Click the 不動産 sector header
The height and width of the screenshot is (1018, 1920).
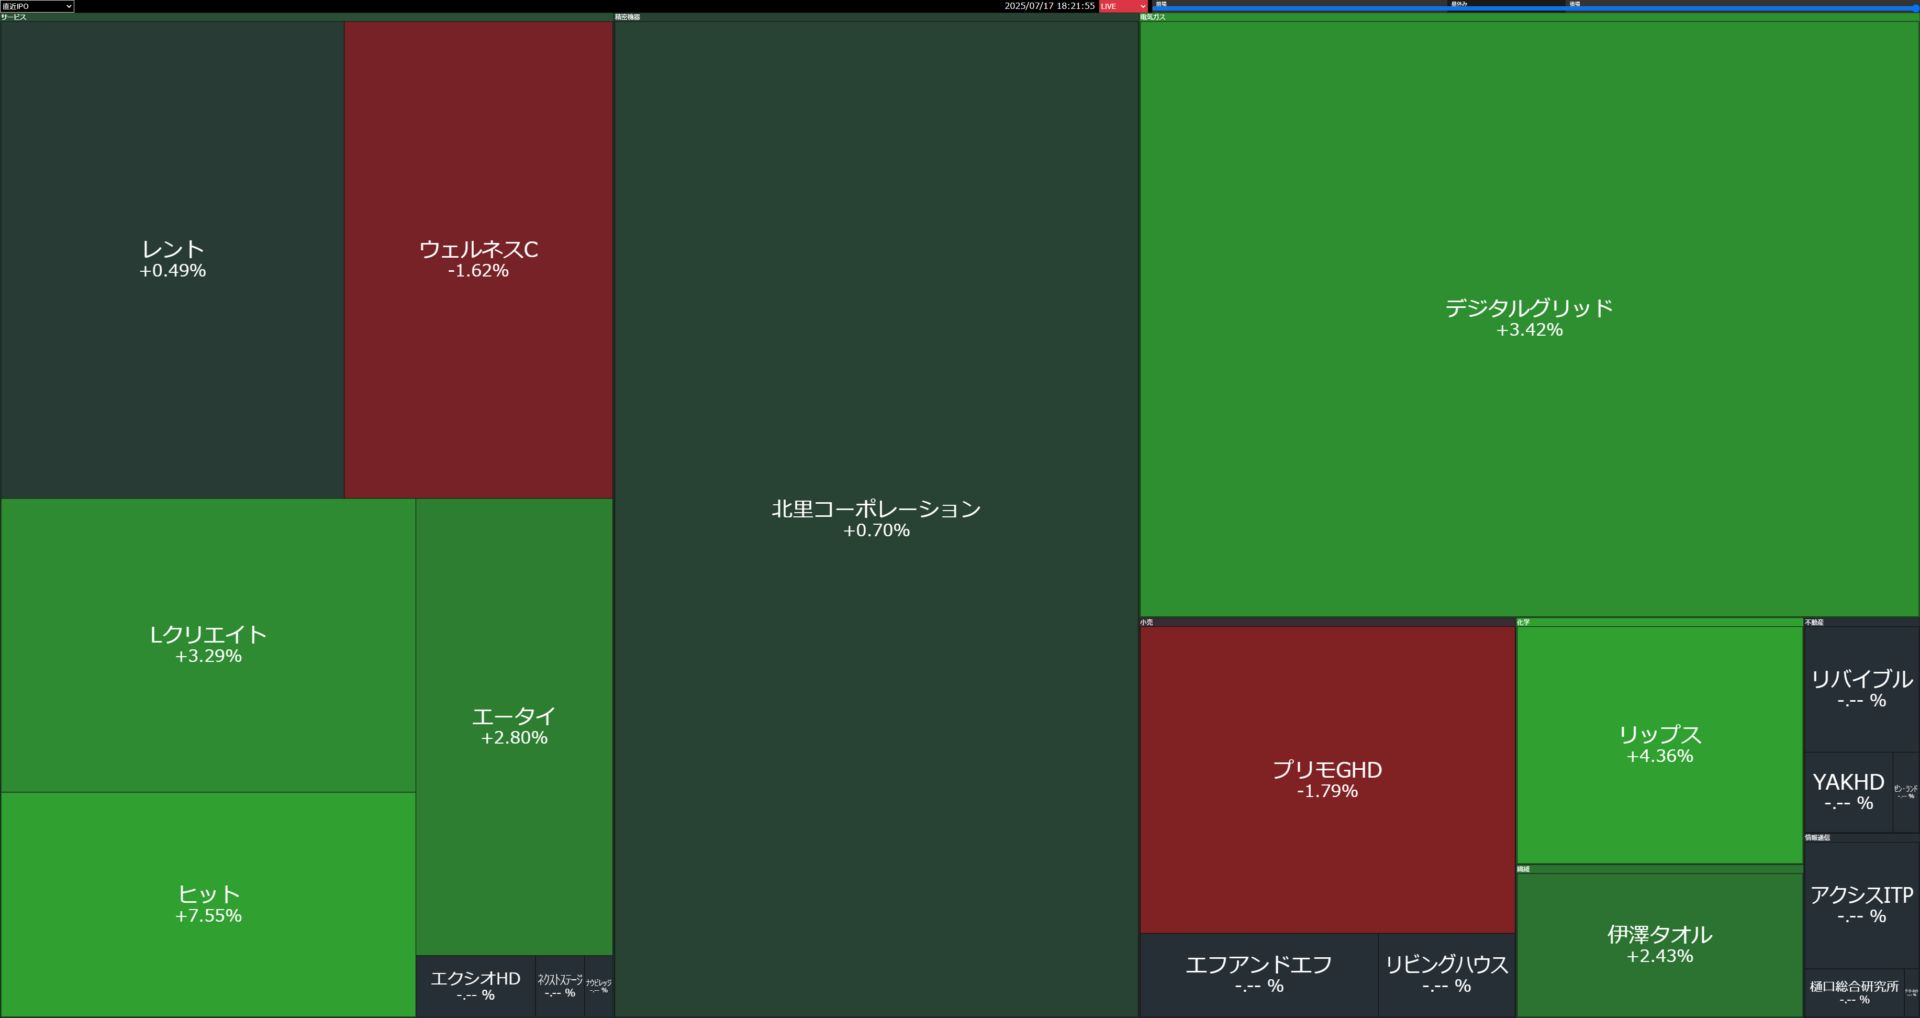[x=1862, y=622]
